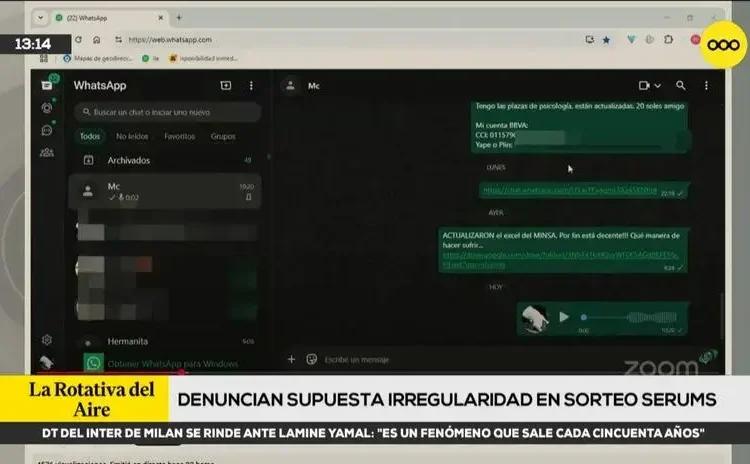Viewport: 750px width, 464px height.
Task: Expand the tab search dropdown
Action: tap(41, 18)
